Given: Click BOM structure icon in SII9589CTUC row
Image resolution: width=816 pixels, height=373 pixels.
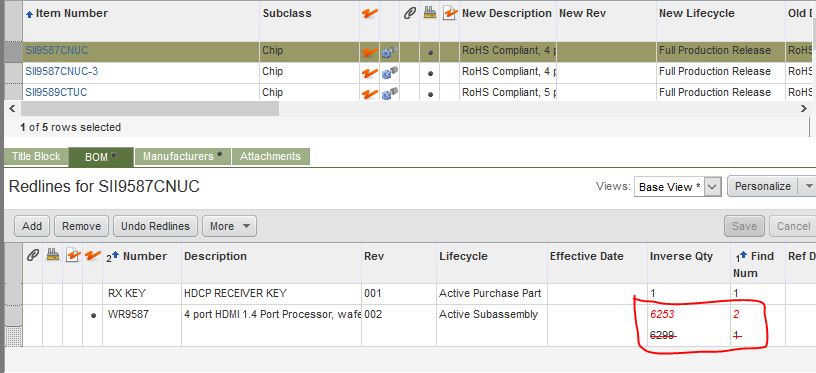Looking at the screenshot, I should click(x=390, y=94).
